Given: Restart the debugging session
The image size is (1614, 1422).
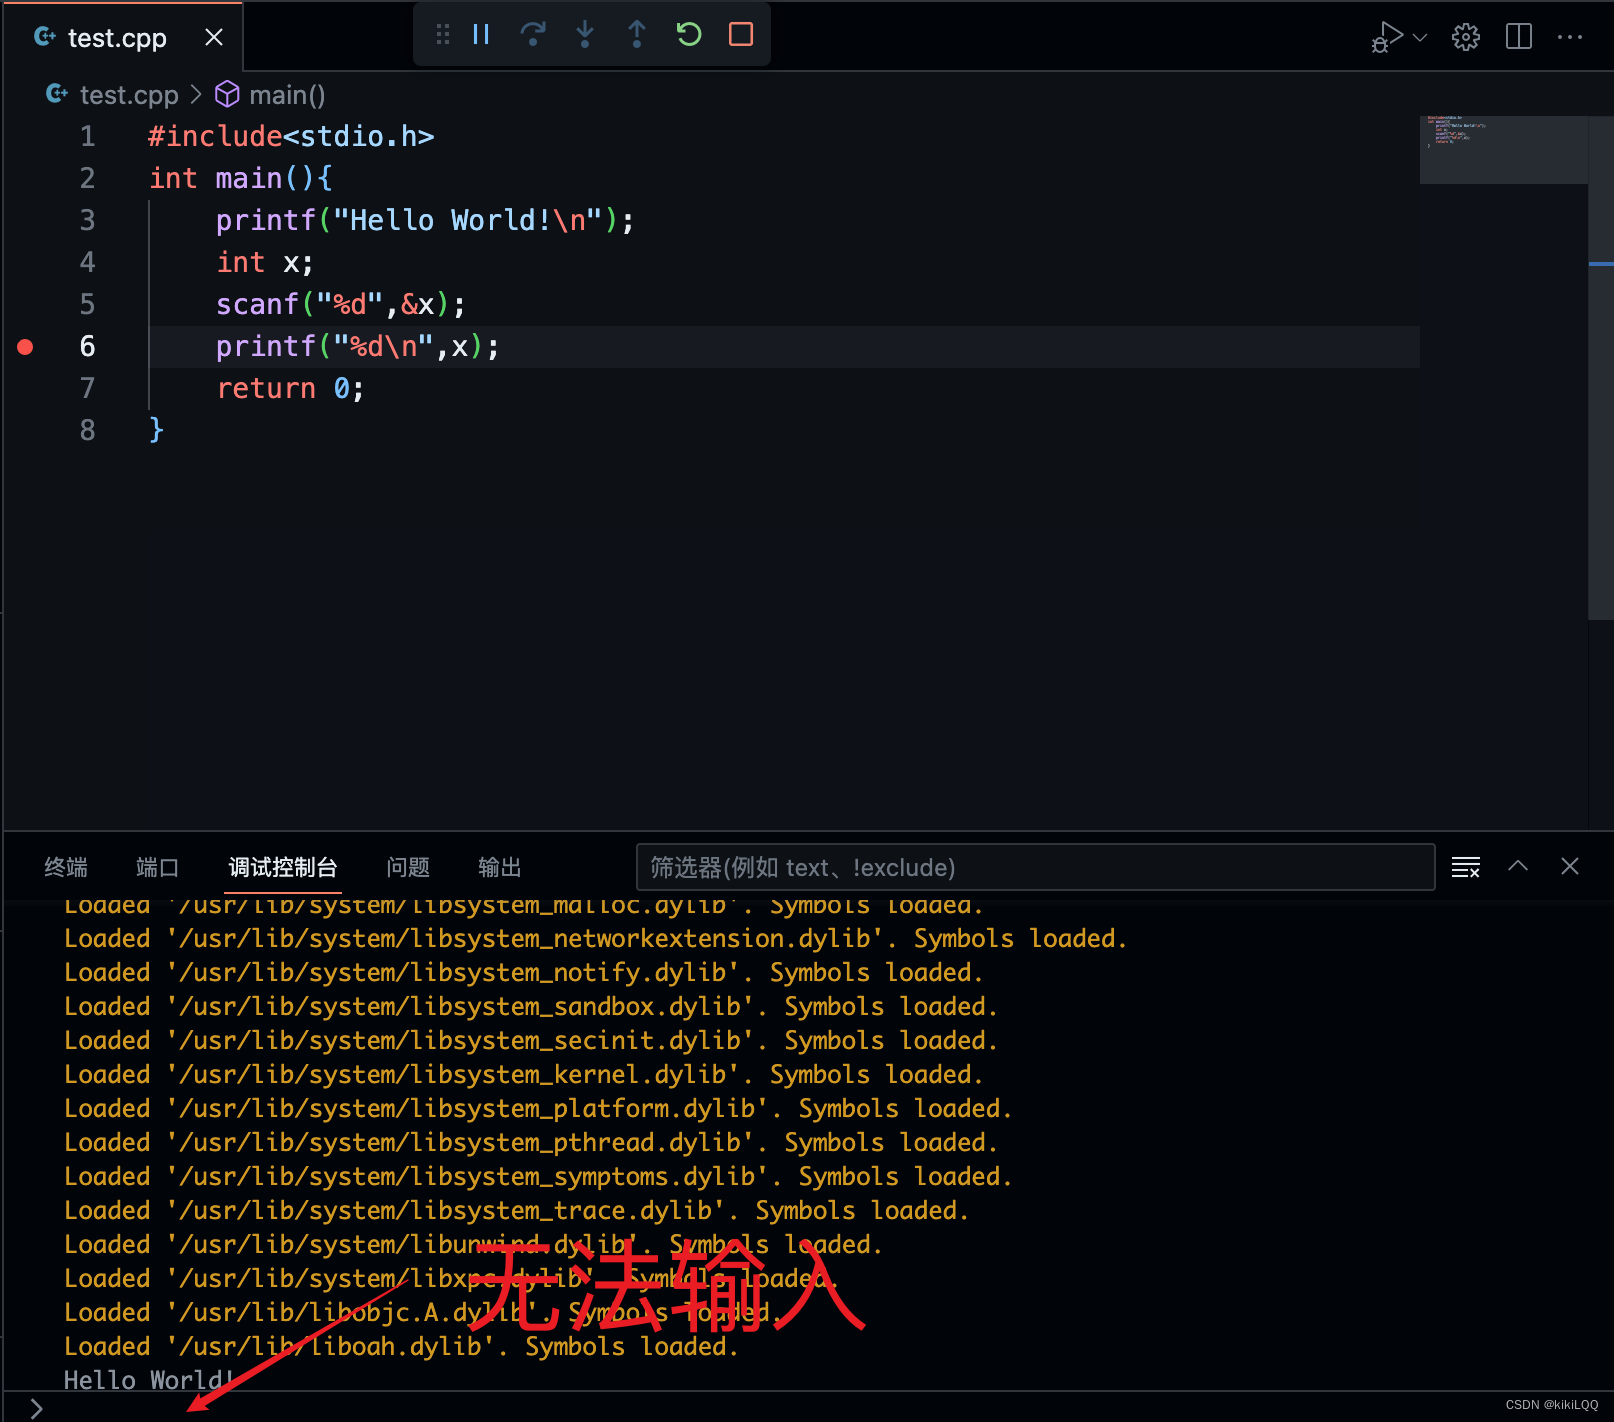Looking at the screenshot, I should point(689,35).
